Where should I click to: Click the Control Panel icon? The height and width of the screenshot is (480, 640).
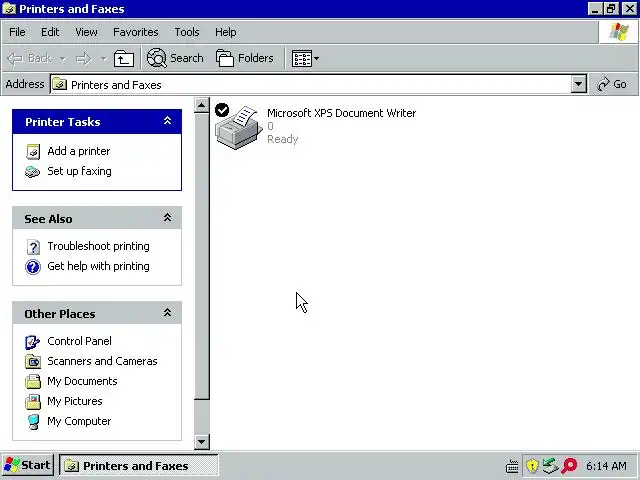[x=33, y=342]
